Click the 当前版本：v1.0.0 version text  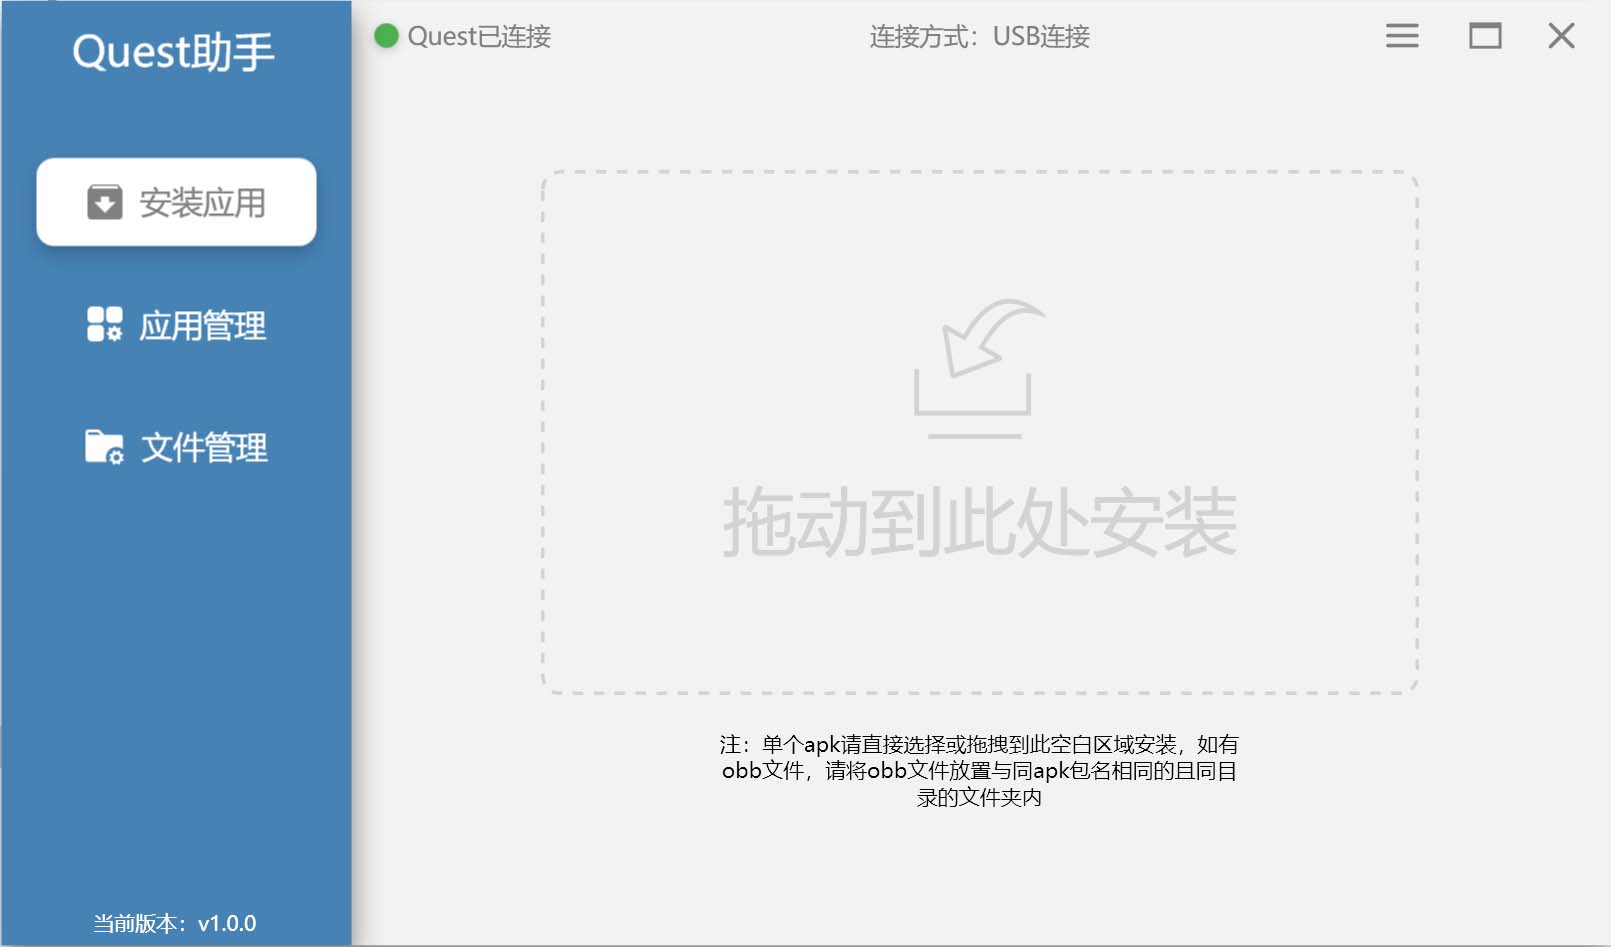tap(175, 923)
